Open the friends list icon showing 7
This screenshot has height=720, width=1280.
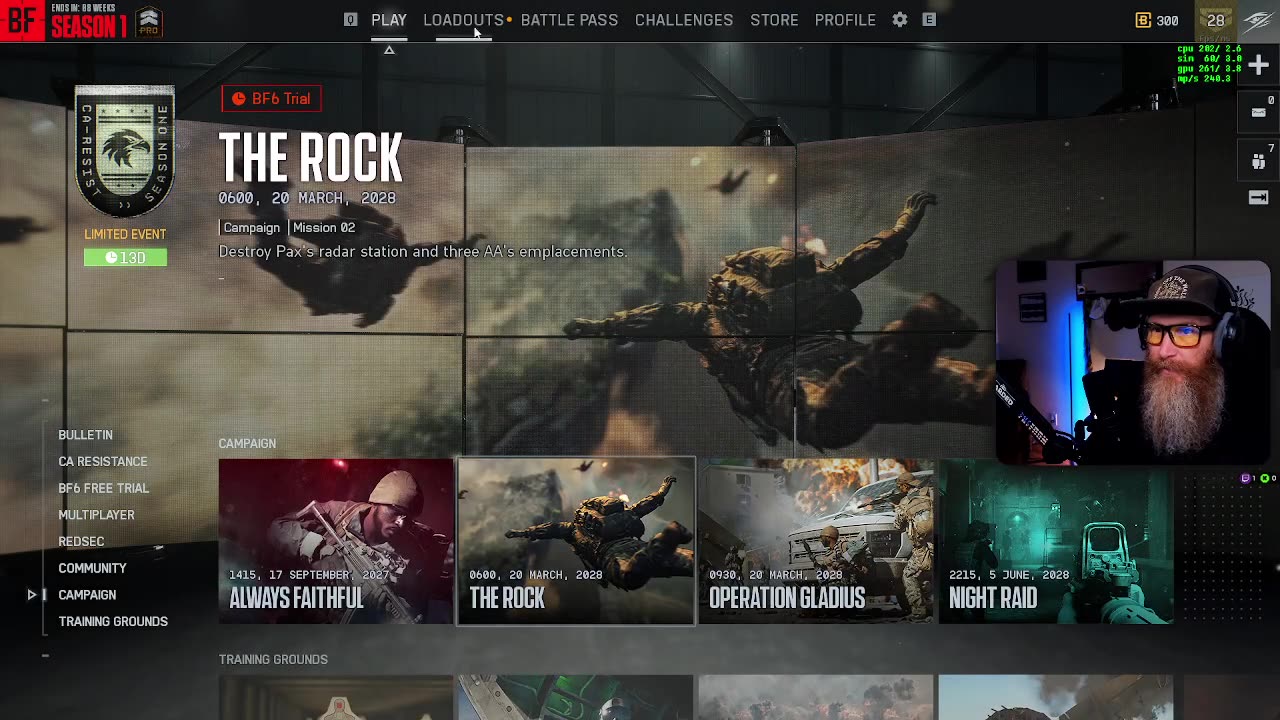pos(1258,161)
